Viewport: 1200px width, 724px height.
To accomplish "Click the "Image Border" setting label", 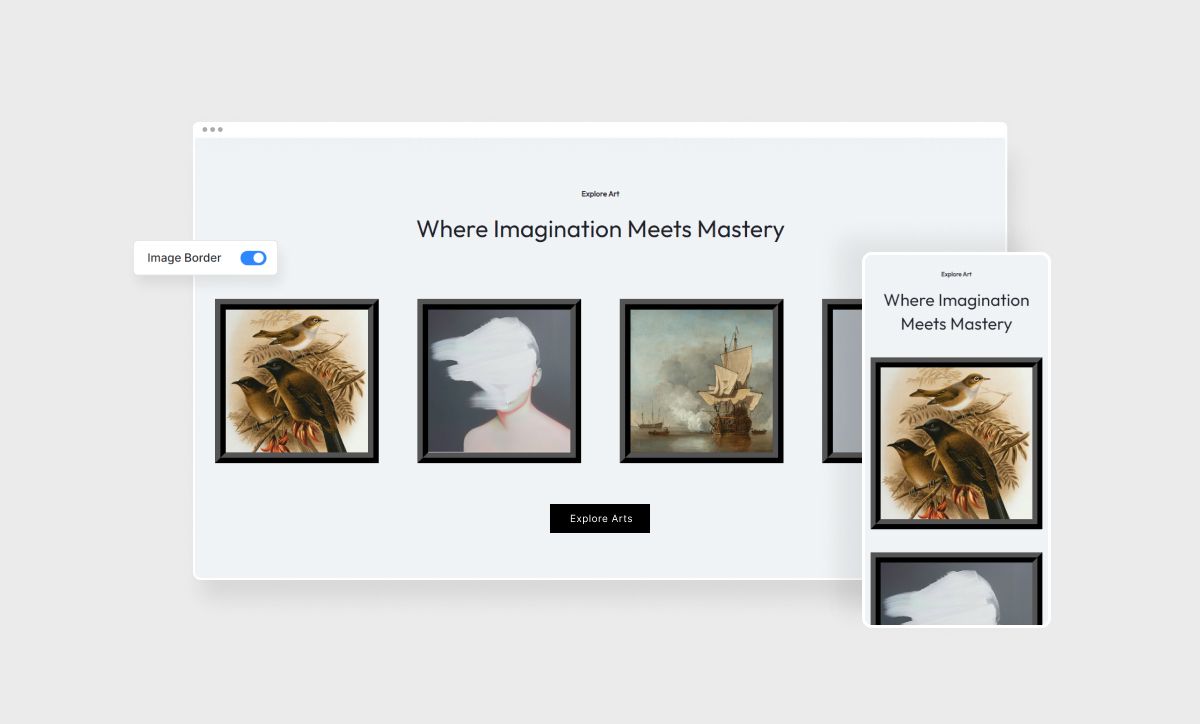I will (184, 258).
